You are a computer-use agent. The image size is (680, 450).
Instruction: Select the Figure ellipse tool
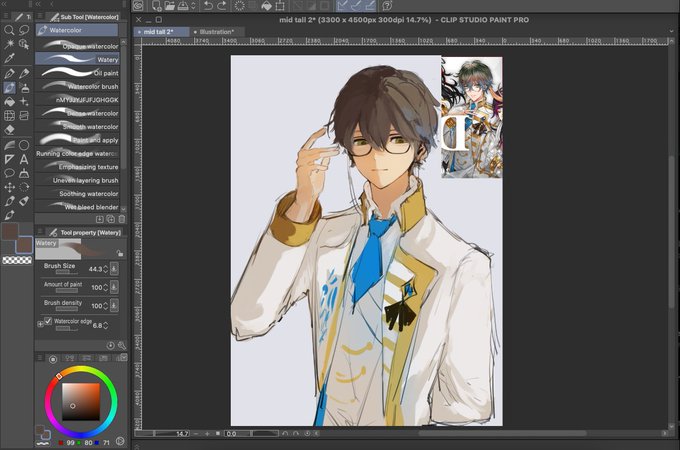(x=24, y=145)
